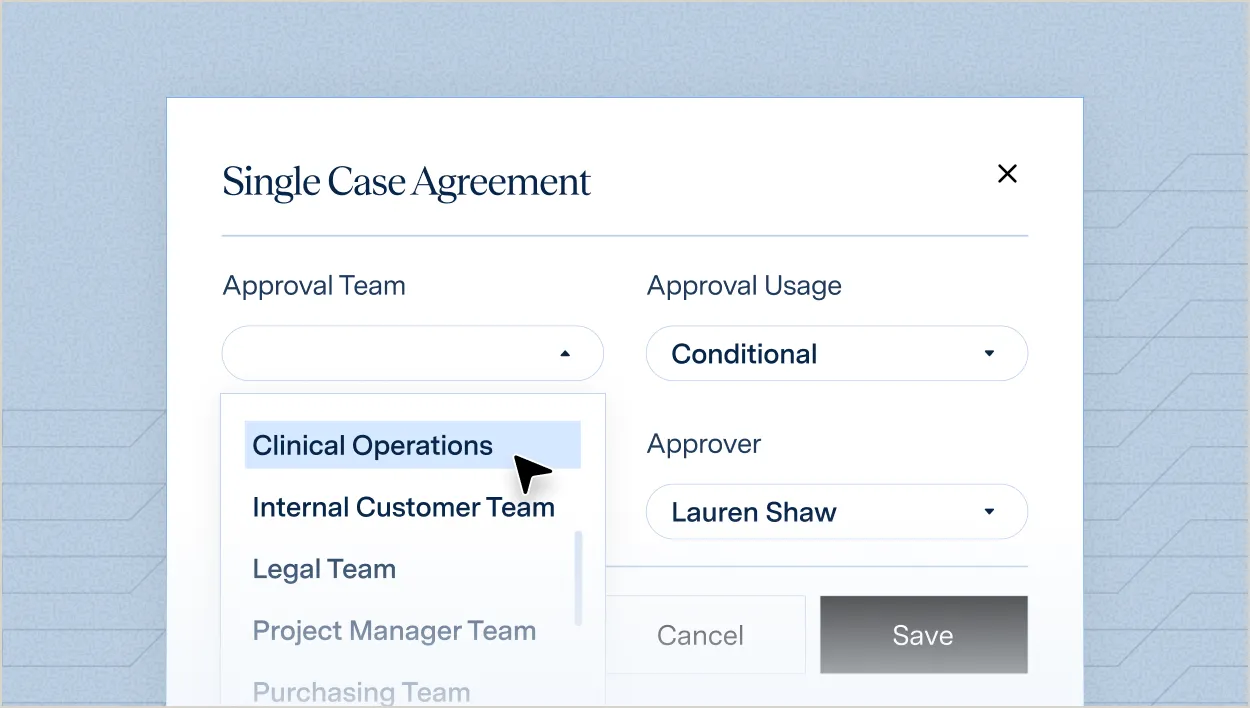Open the Approver Lauren Shaw dropdown
Viewport: 1250px width, 708px height.
click(x=837, y=512)
